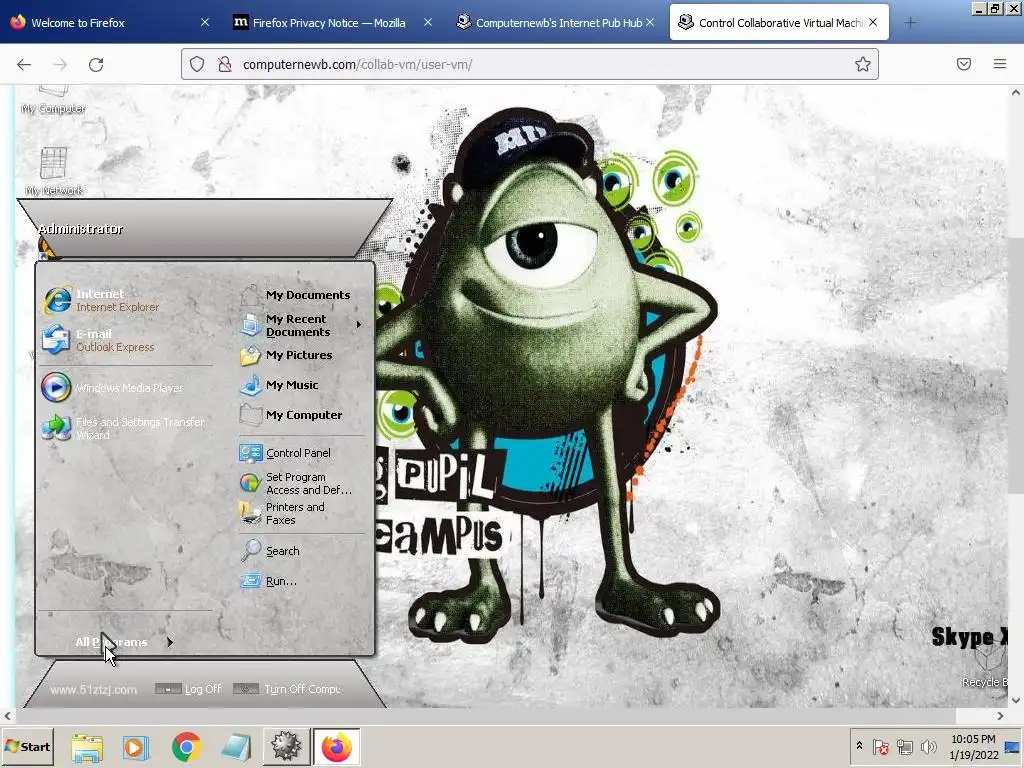Click network status tray icon
This screenshot has height=768, width=1024.
pos(904,746)
